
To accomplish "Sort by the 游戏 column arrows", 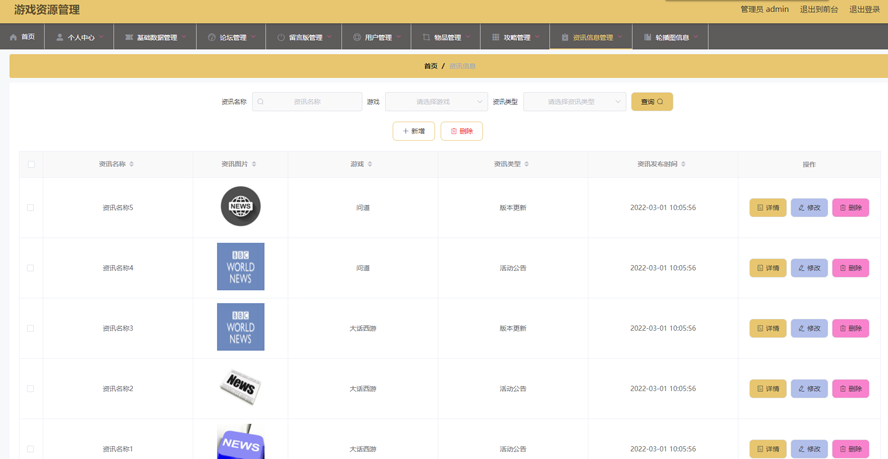I will tap(370, 164).
